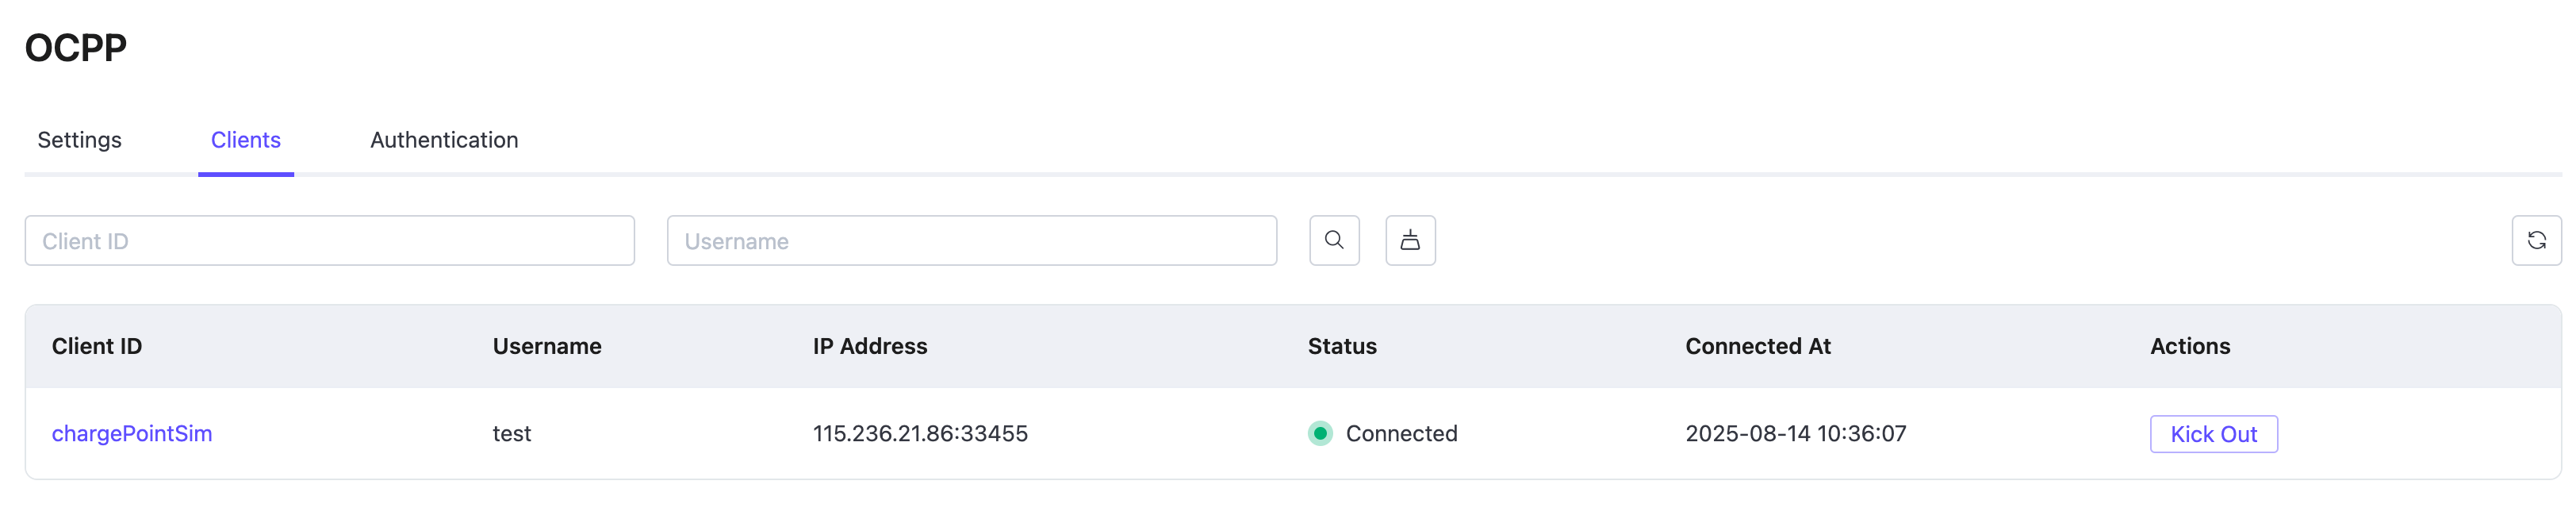Select the test username cell in the row
The height and width of the screenshot is (523, 2576).
click(511, 433)
